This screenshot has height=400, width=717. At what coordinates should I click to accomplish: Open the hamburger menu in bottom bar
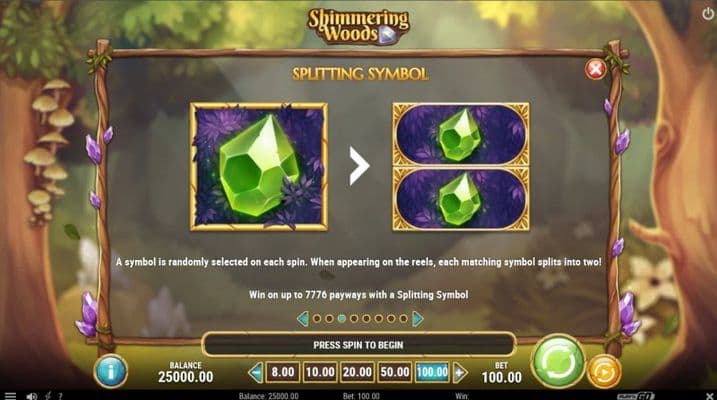10,396
